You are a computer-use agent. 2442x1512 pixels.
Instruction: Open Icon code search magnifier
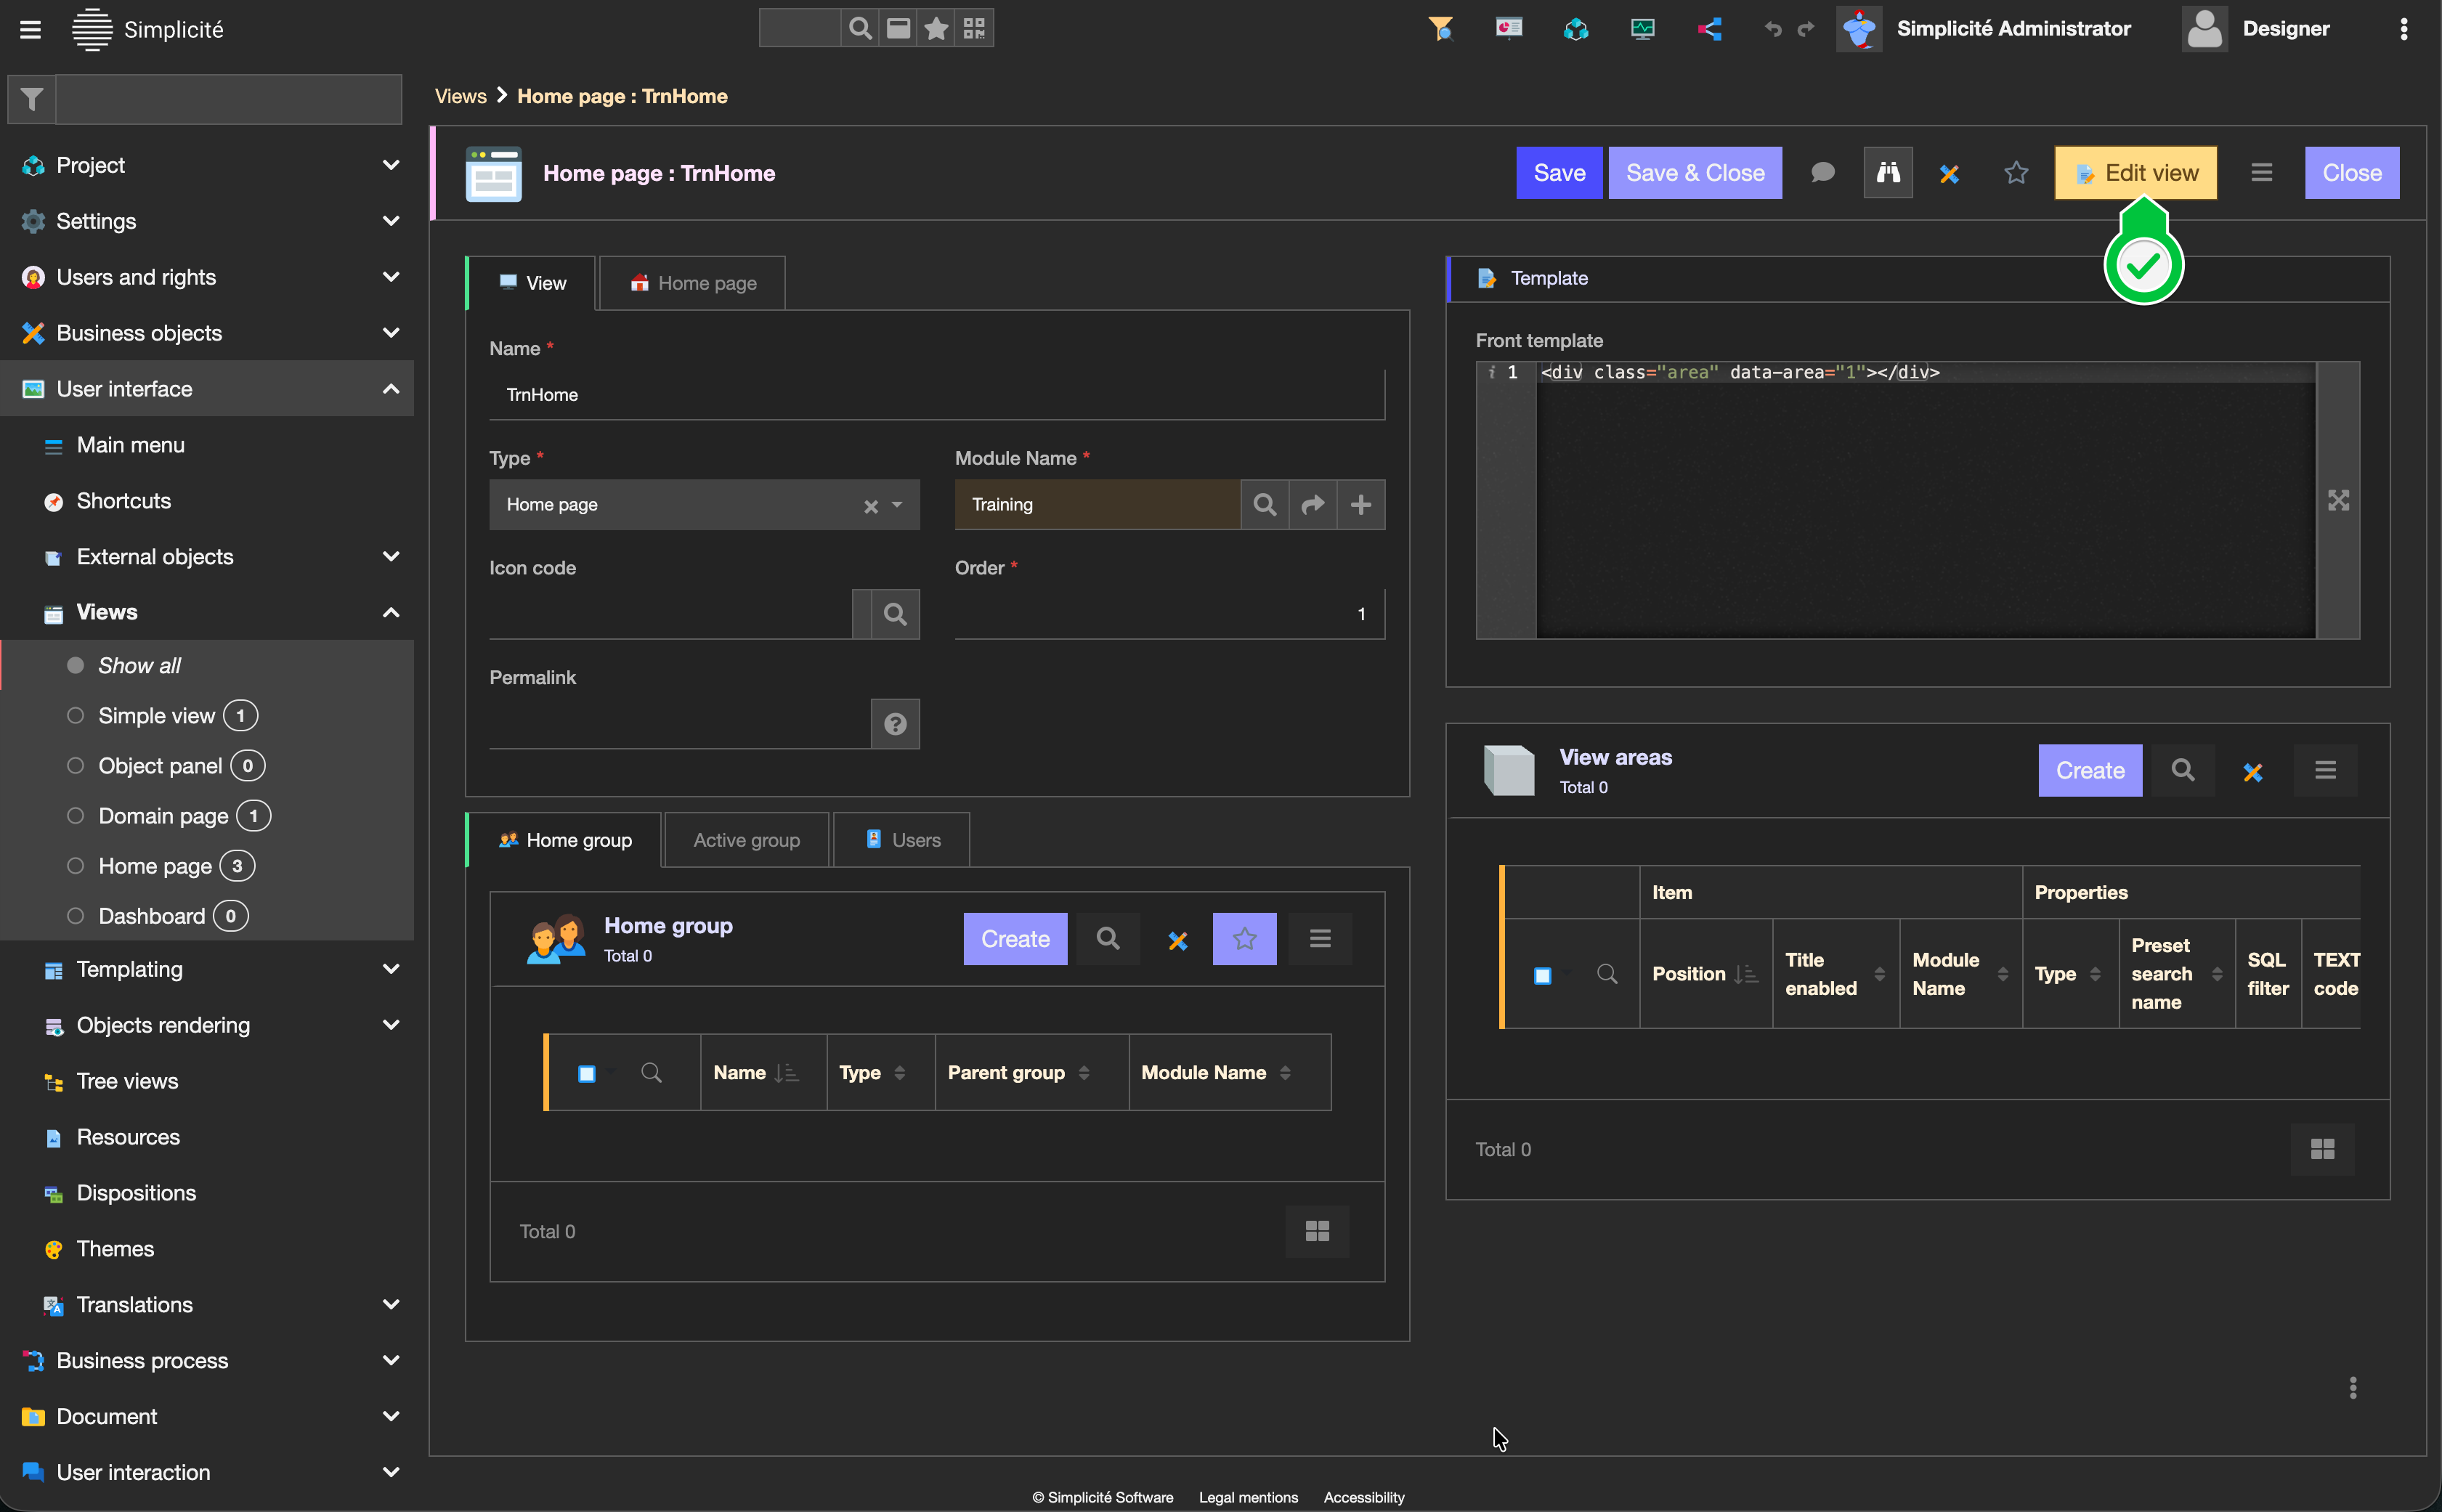tap(895, 614)
